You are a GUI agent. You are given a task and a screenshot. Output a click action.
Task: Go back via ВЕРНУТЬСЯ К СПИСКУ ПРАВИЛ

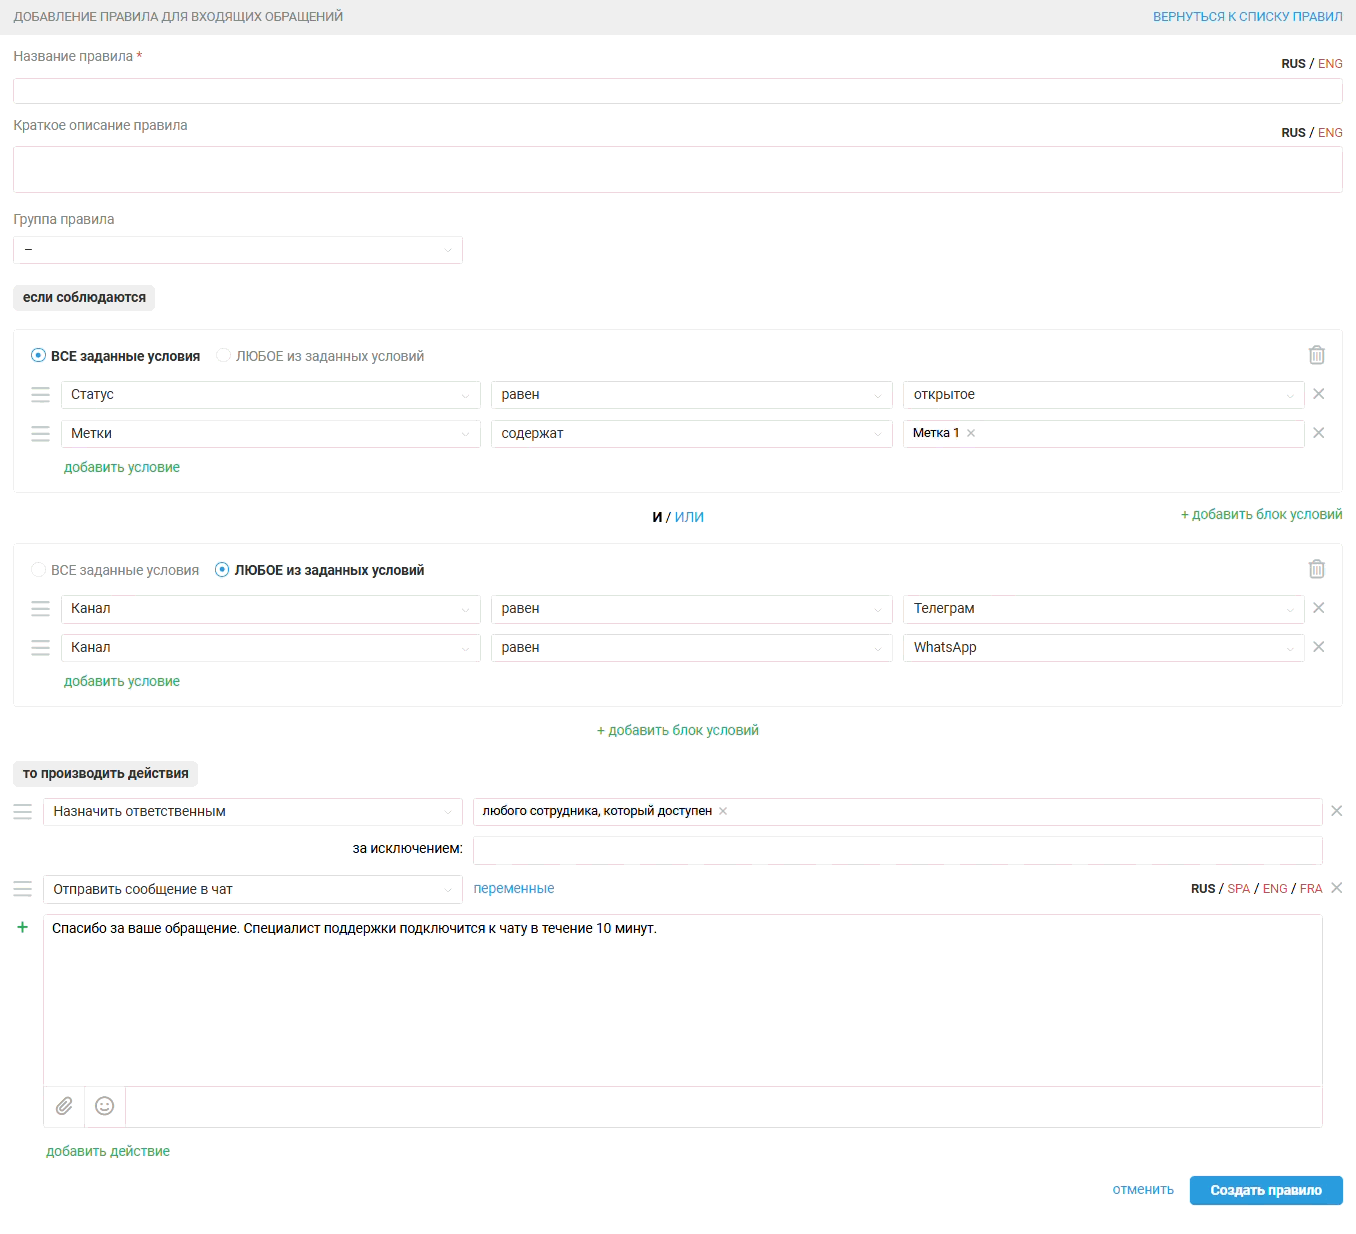(1247, 17)
